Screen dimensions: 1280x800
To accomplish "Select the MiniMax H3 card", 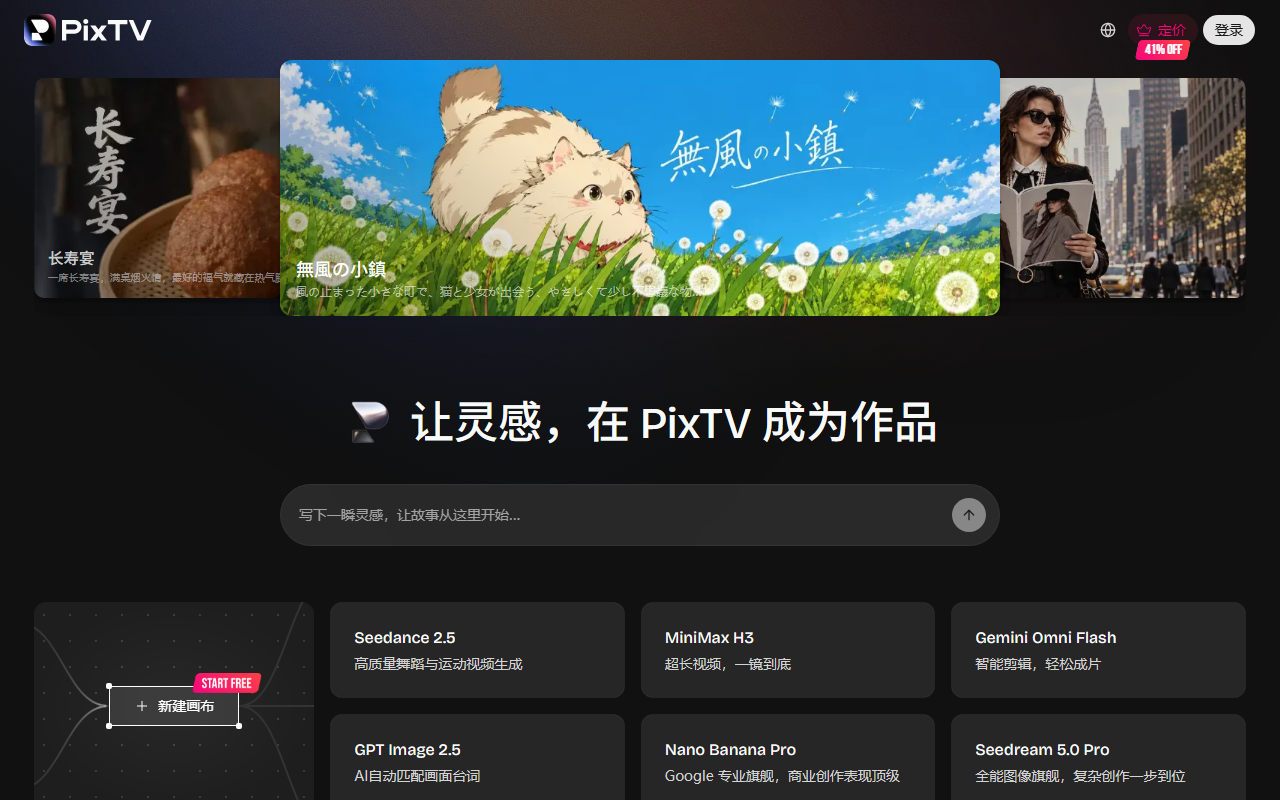I will [x=788, y=650].
